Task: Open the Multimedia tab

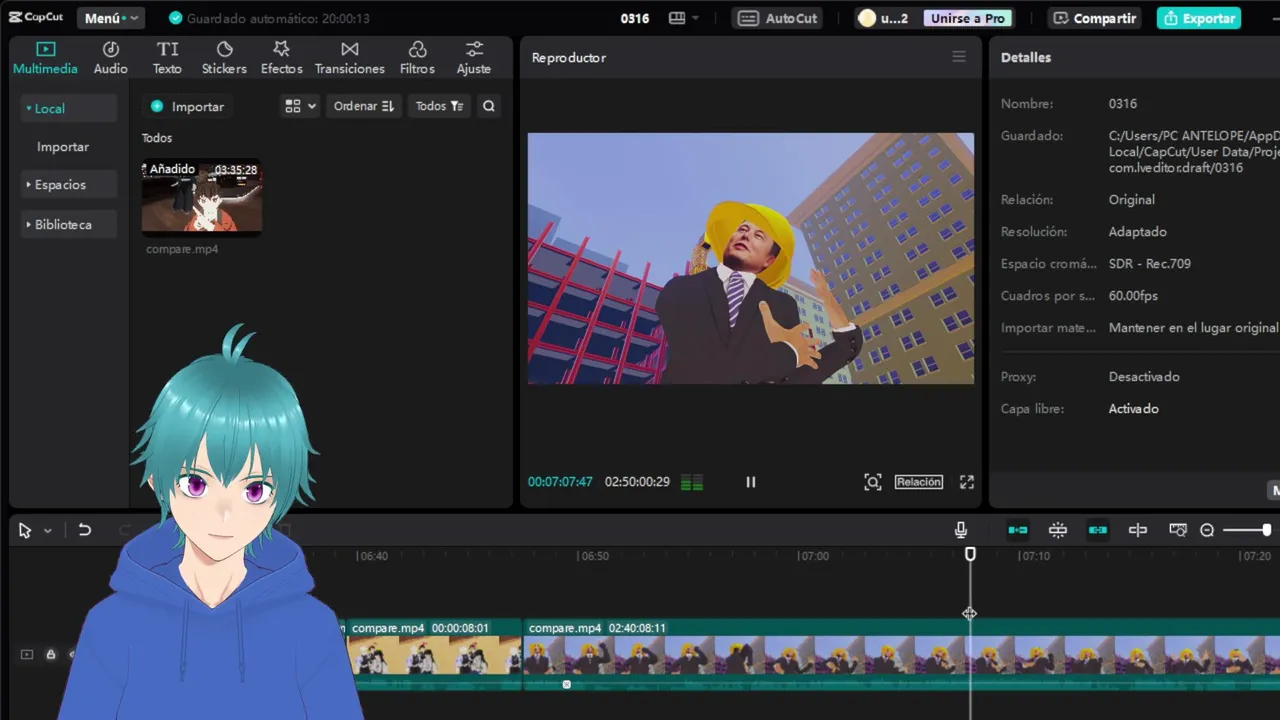Action: coord(45,58)
